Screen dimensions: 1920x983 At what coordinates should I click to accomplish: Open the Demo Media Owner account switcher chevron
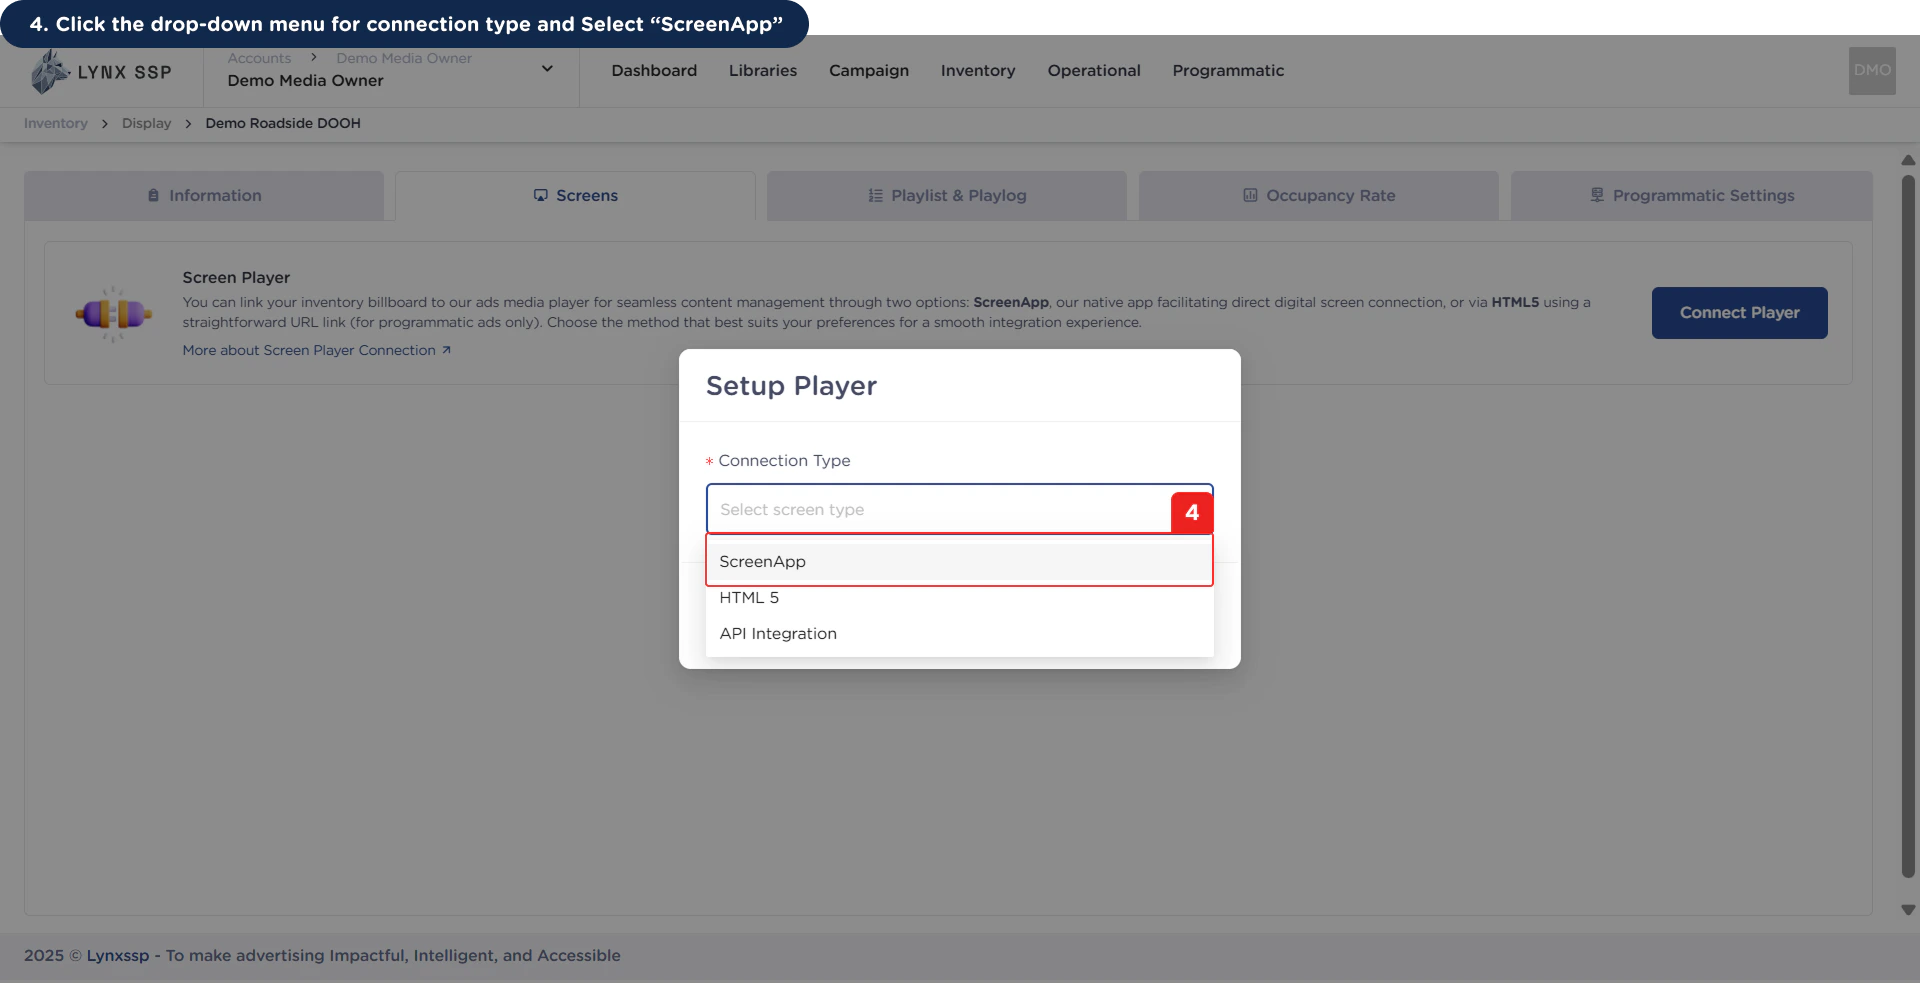(x=547, y=68)
